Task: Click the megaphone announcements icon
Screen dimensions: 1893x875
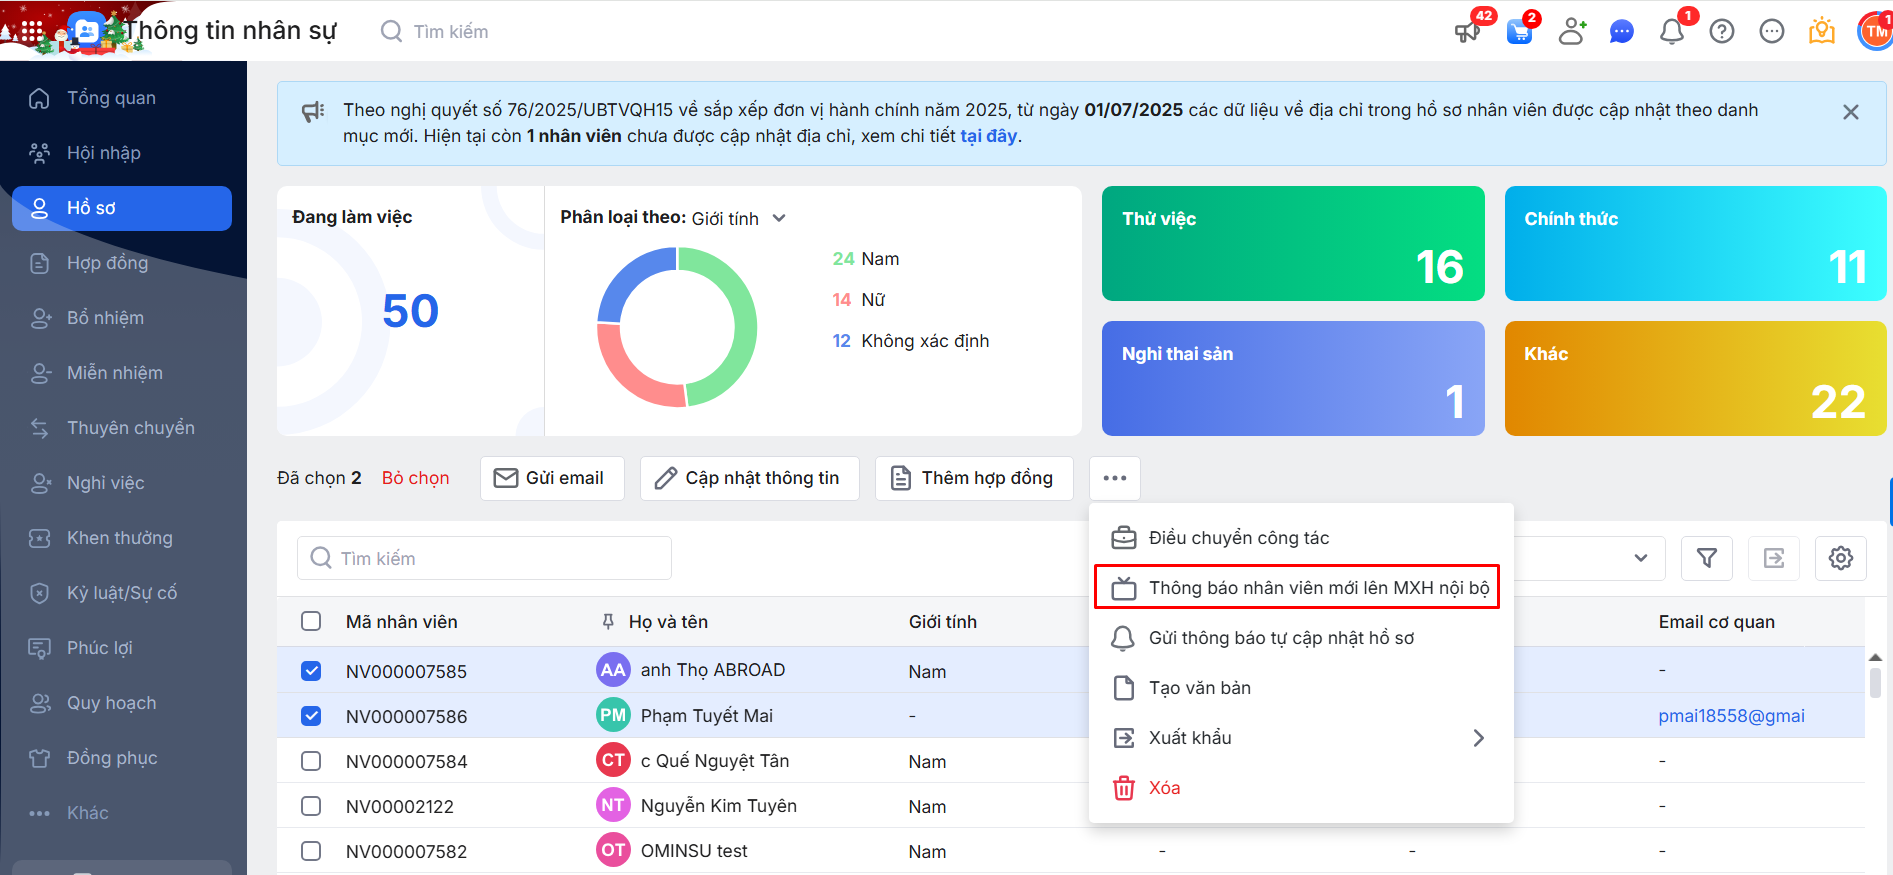Action: click(x=1467, y=32)
